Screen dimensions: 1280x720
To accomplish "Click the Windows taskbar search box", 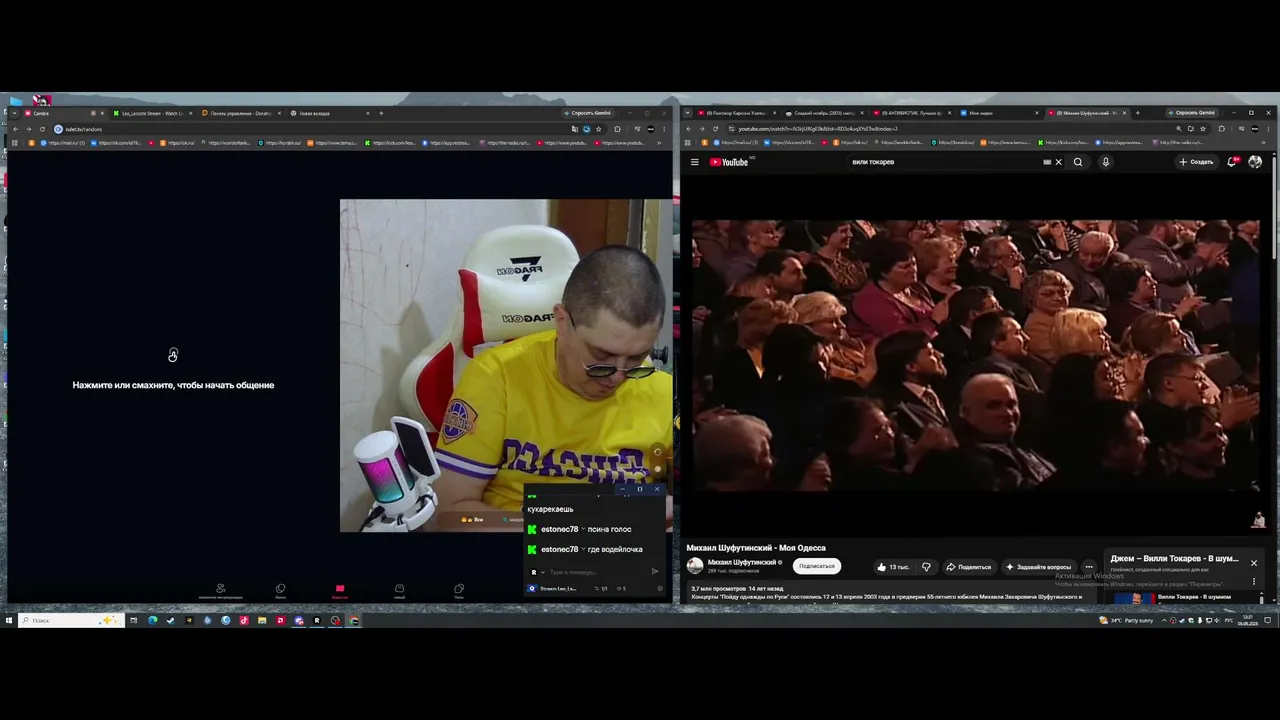I will tap(70, 620).
